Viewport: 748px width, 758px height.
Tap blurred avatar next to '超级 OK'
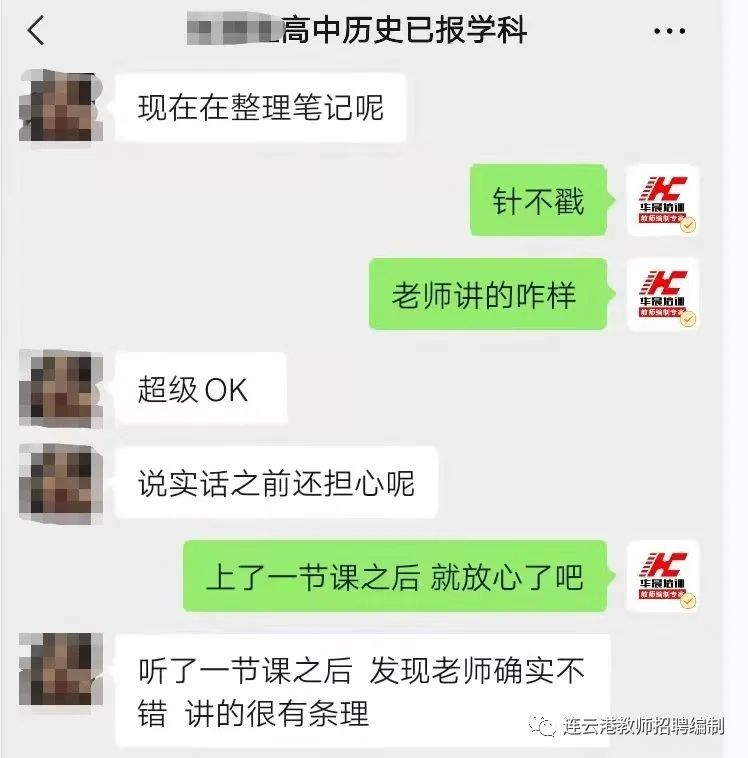coord(61,389)
